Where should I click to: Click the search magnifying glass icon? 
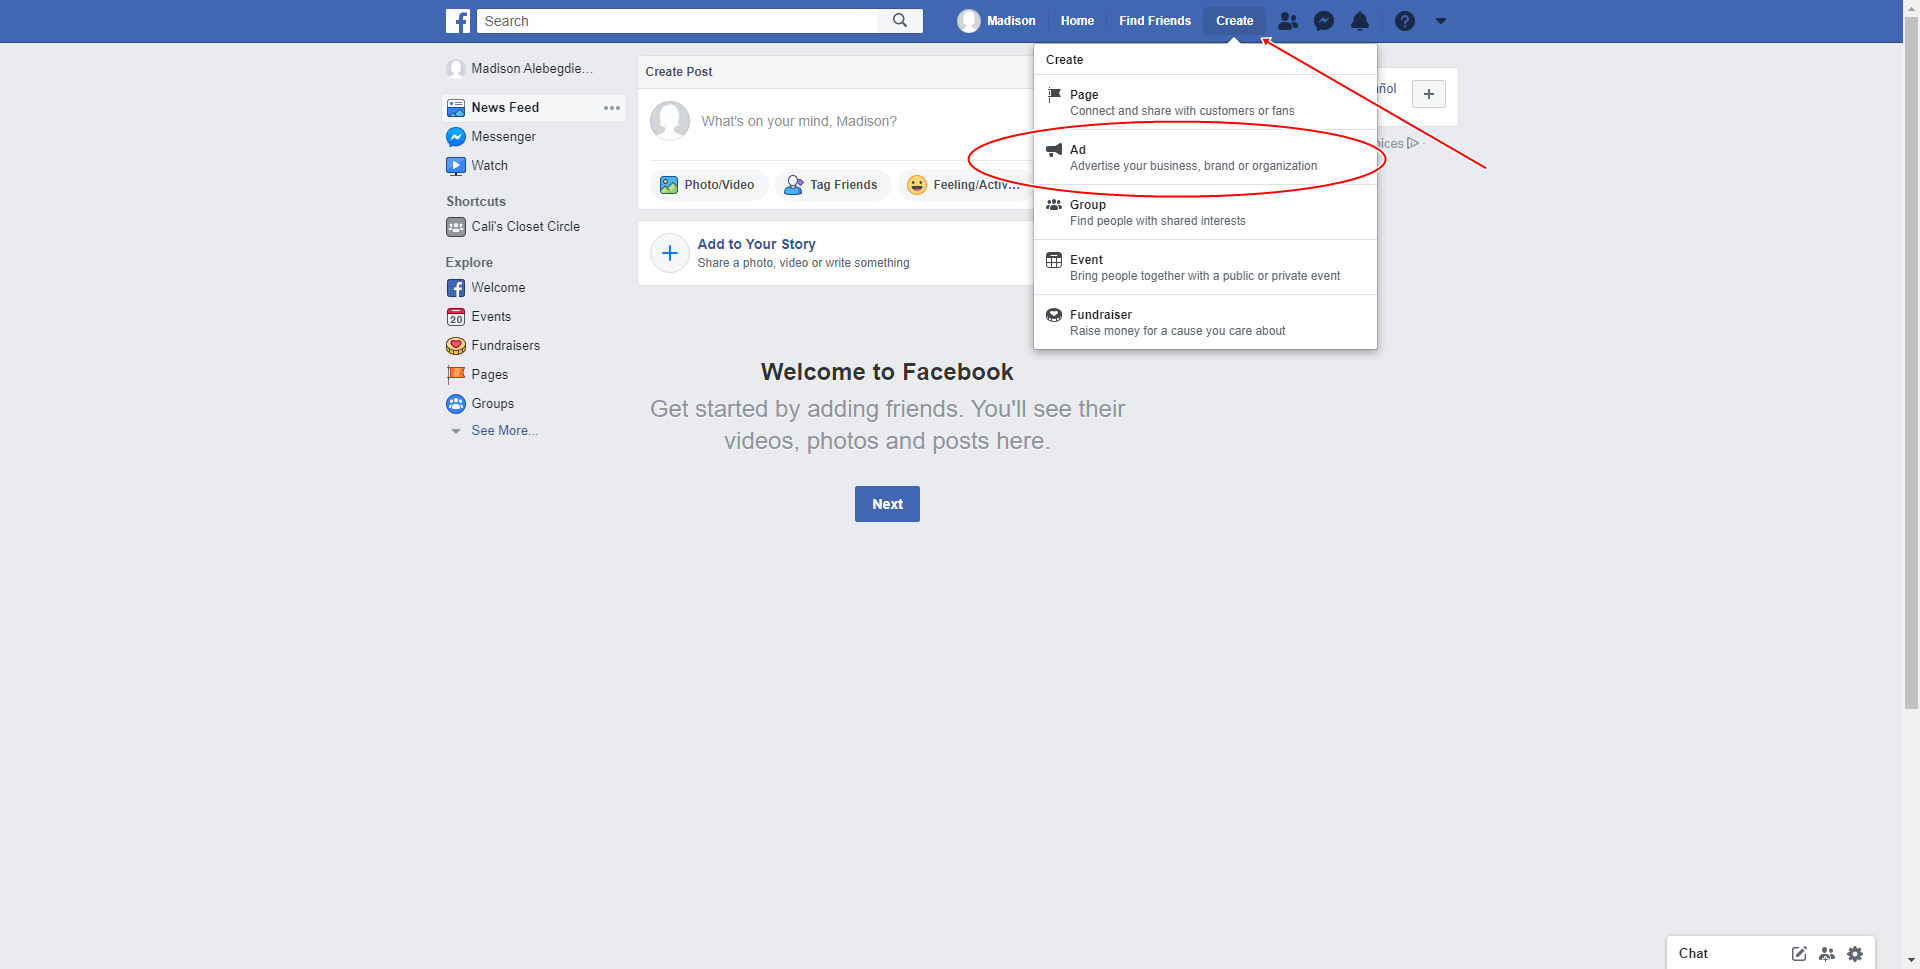point(899,20)
